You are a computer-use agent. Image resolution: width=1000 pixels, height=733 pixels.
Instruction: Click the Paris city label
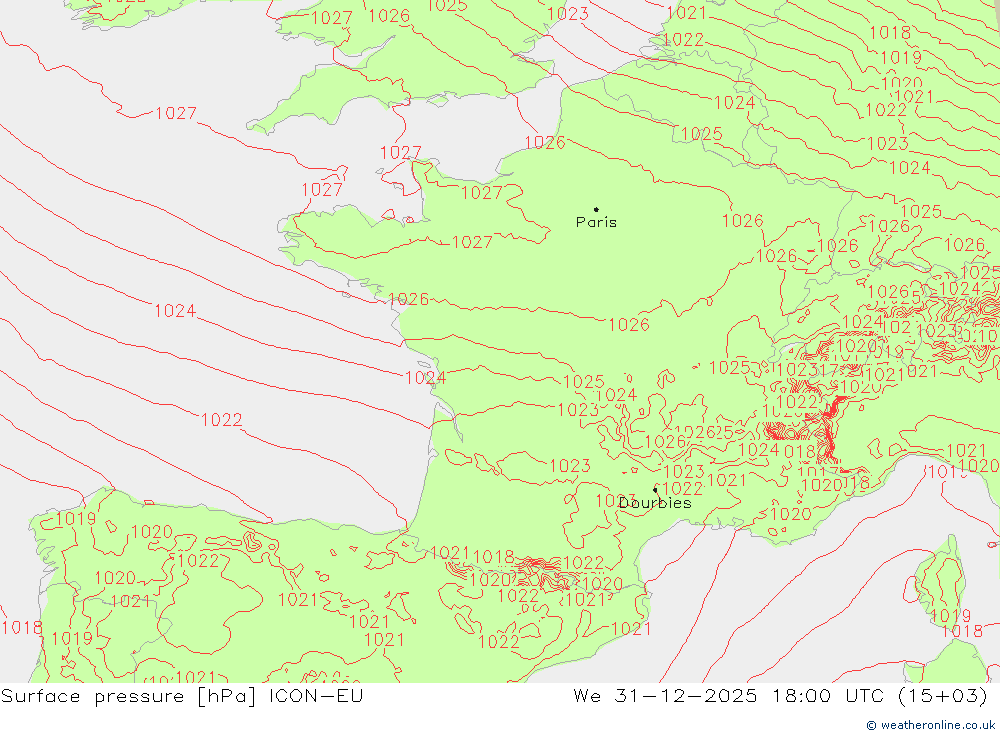(596, 222)
